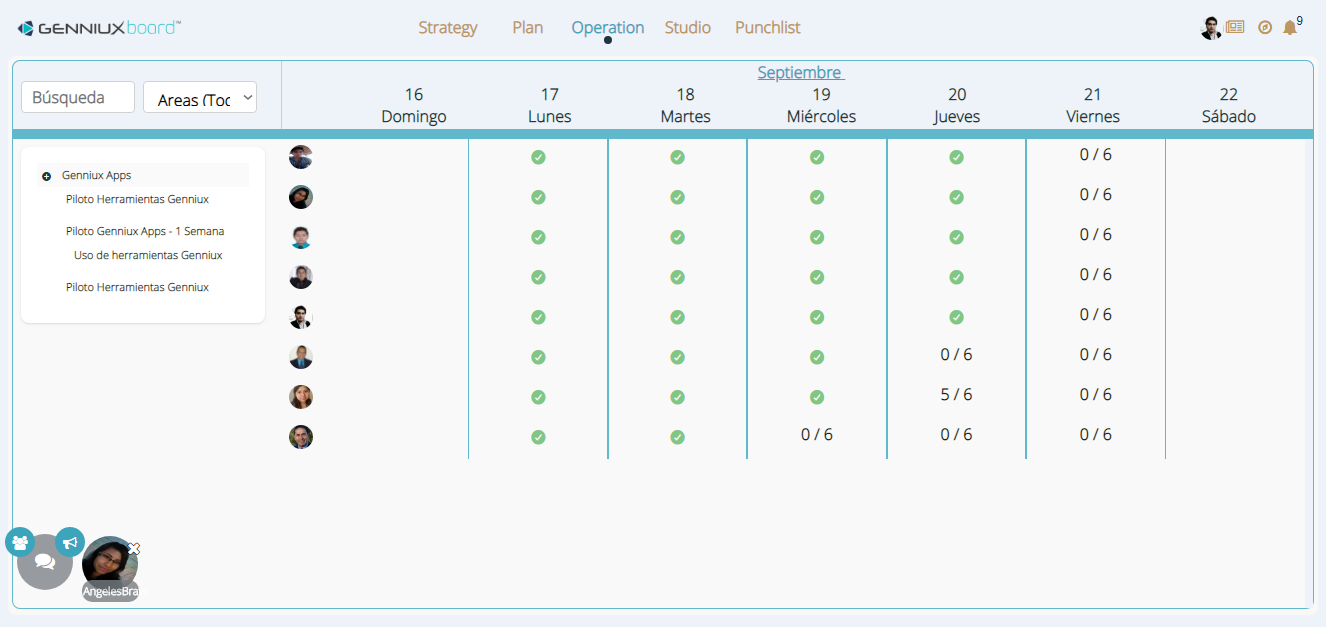Click the 19 Miércoles column header
The height and width of the screenshot is (627, 1326).
(x=821, y=105)
